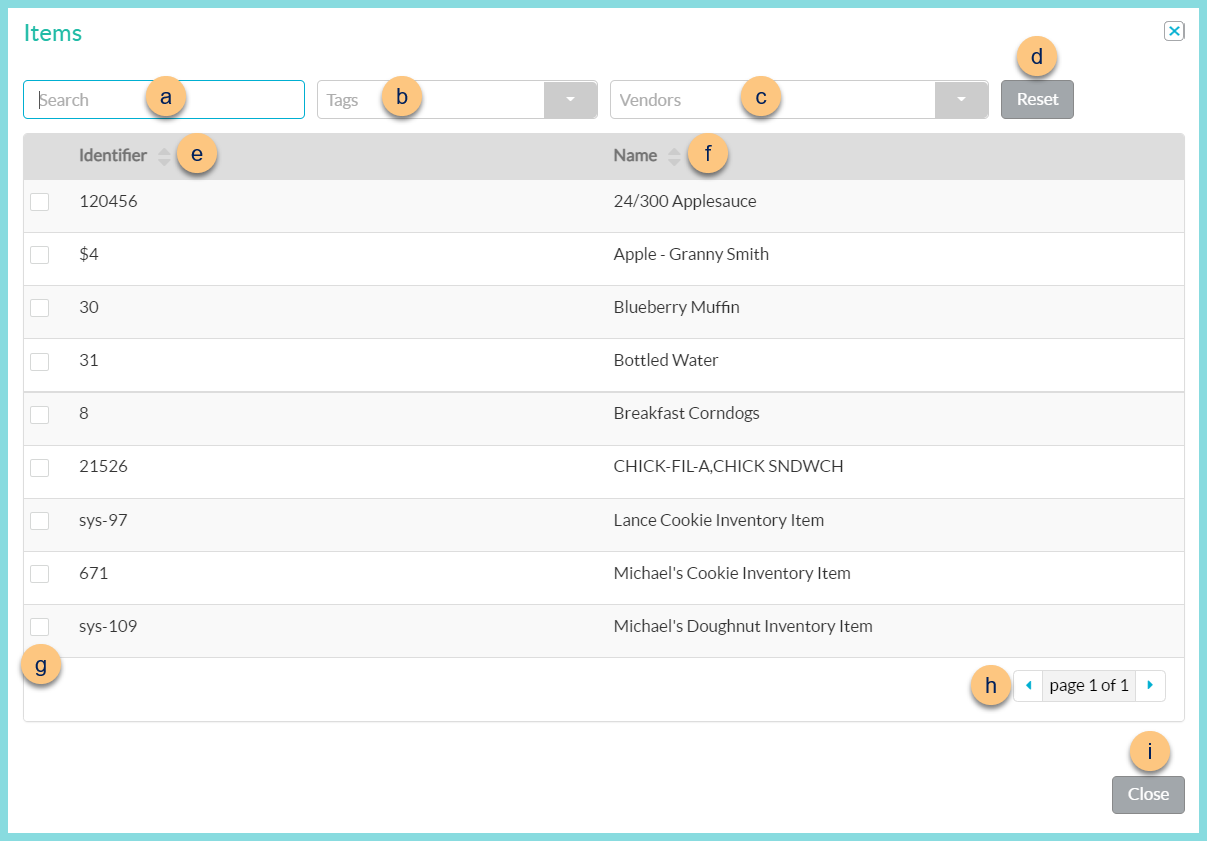
Task: Select the Blueberry Muffin row checkbox
Action: coord(39,307)
